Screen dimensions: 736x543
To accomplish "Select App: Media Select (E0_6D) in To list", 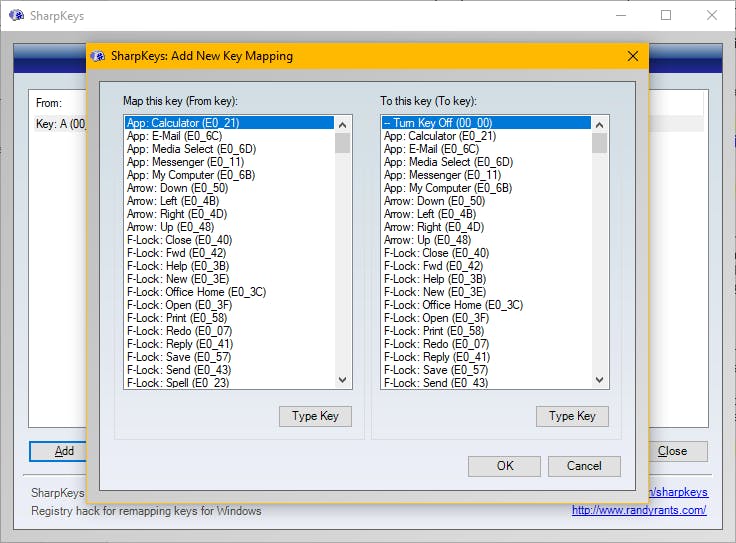I will 486,162.
